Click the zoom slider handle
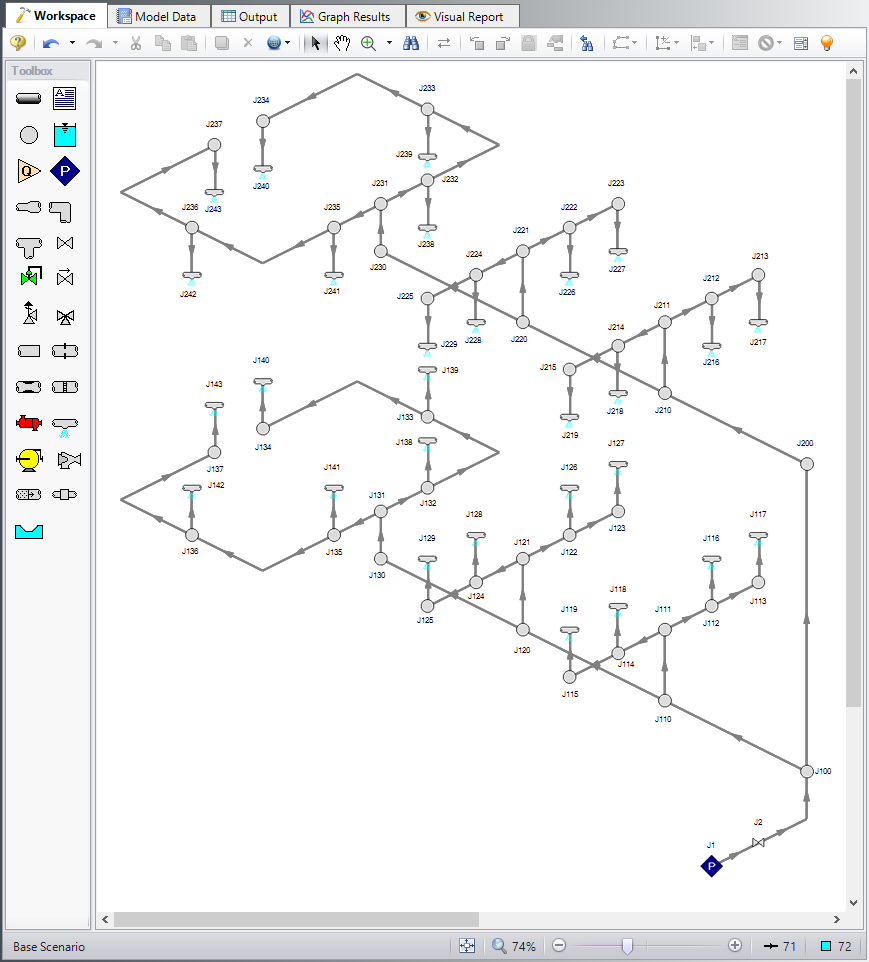Image resolution: width=869 pixels, height=962 pixels. 627,946
